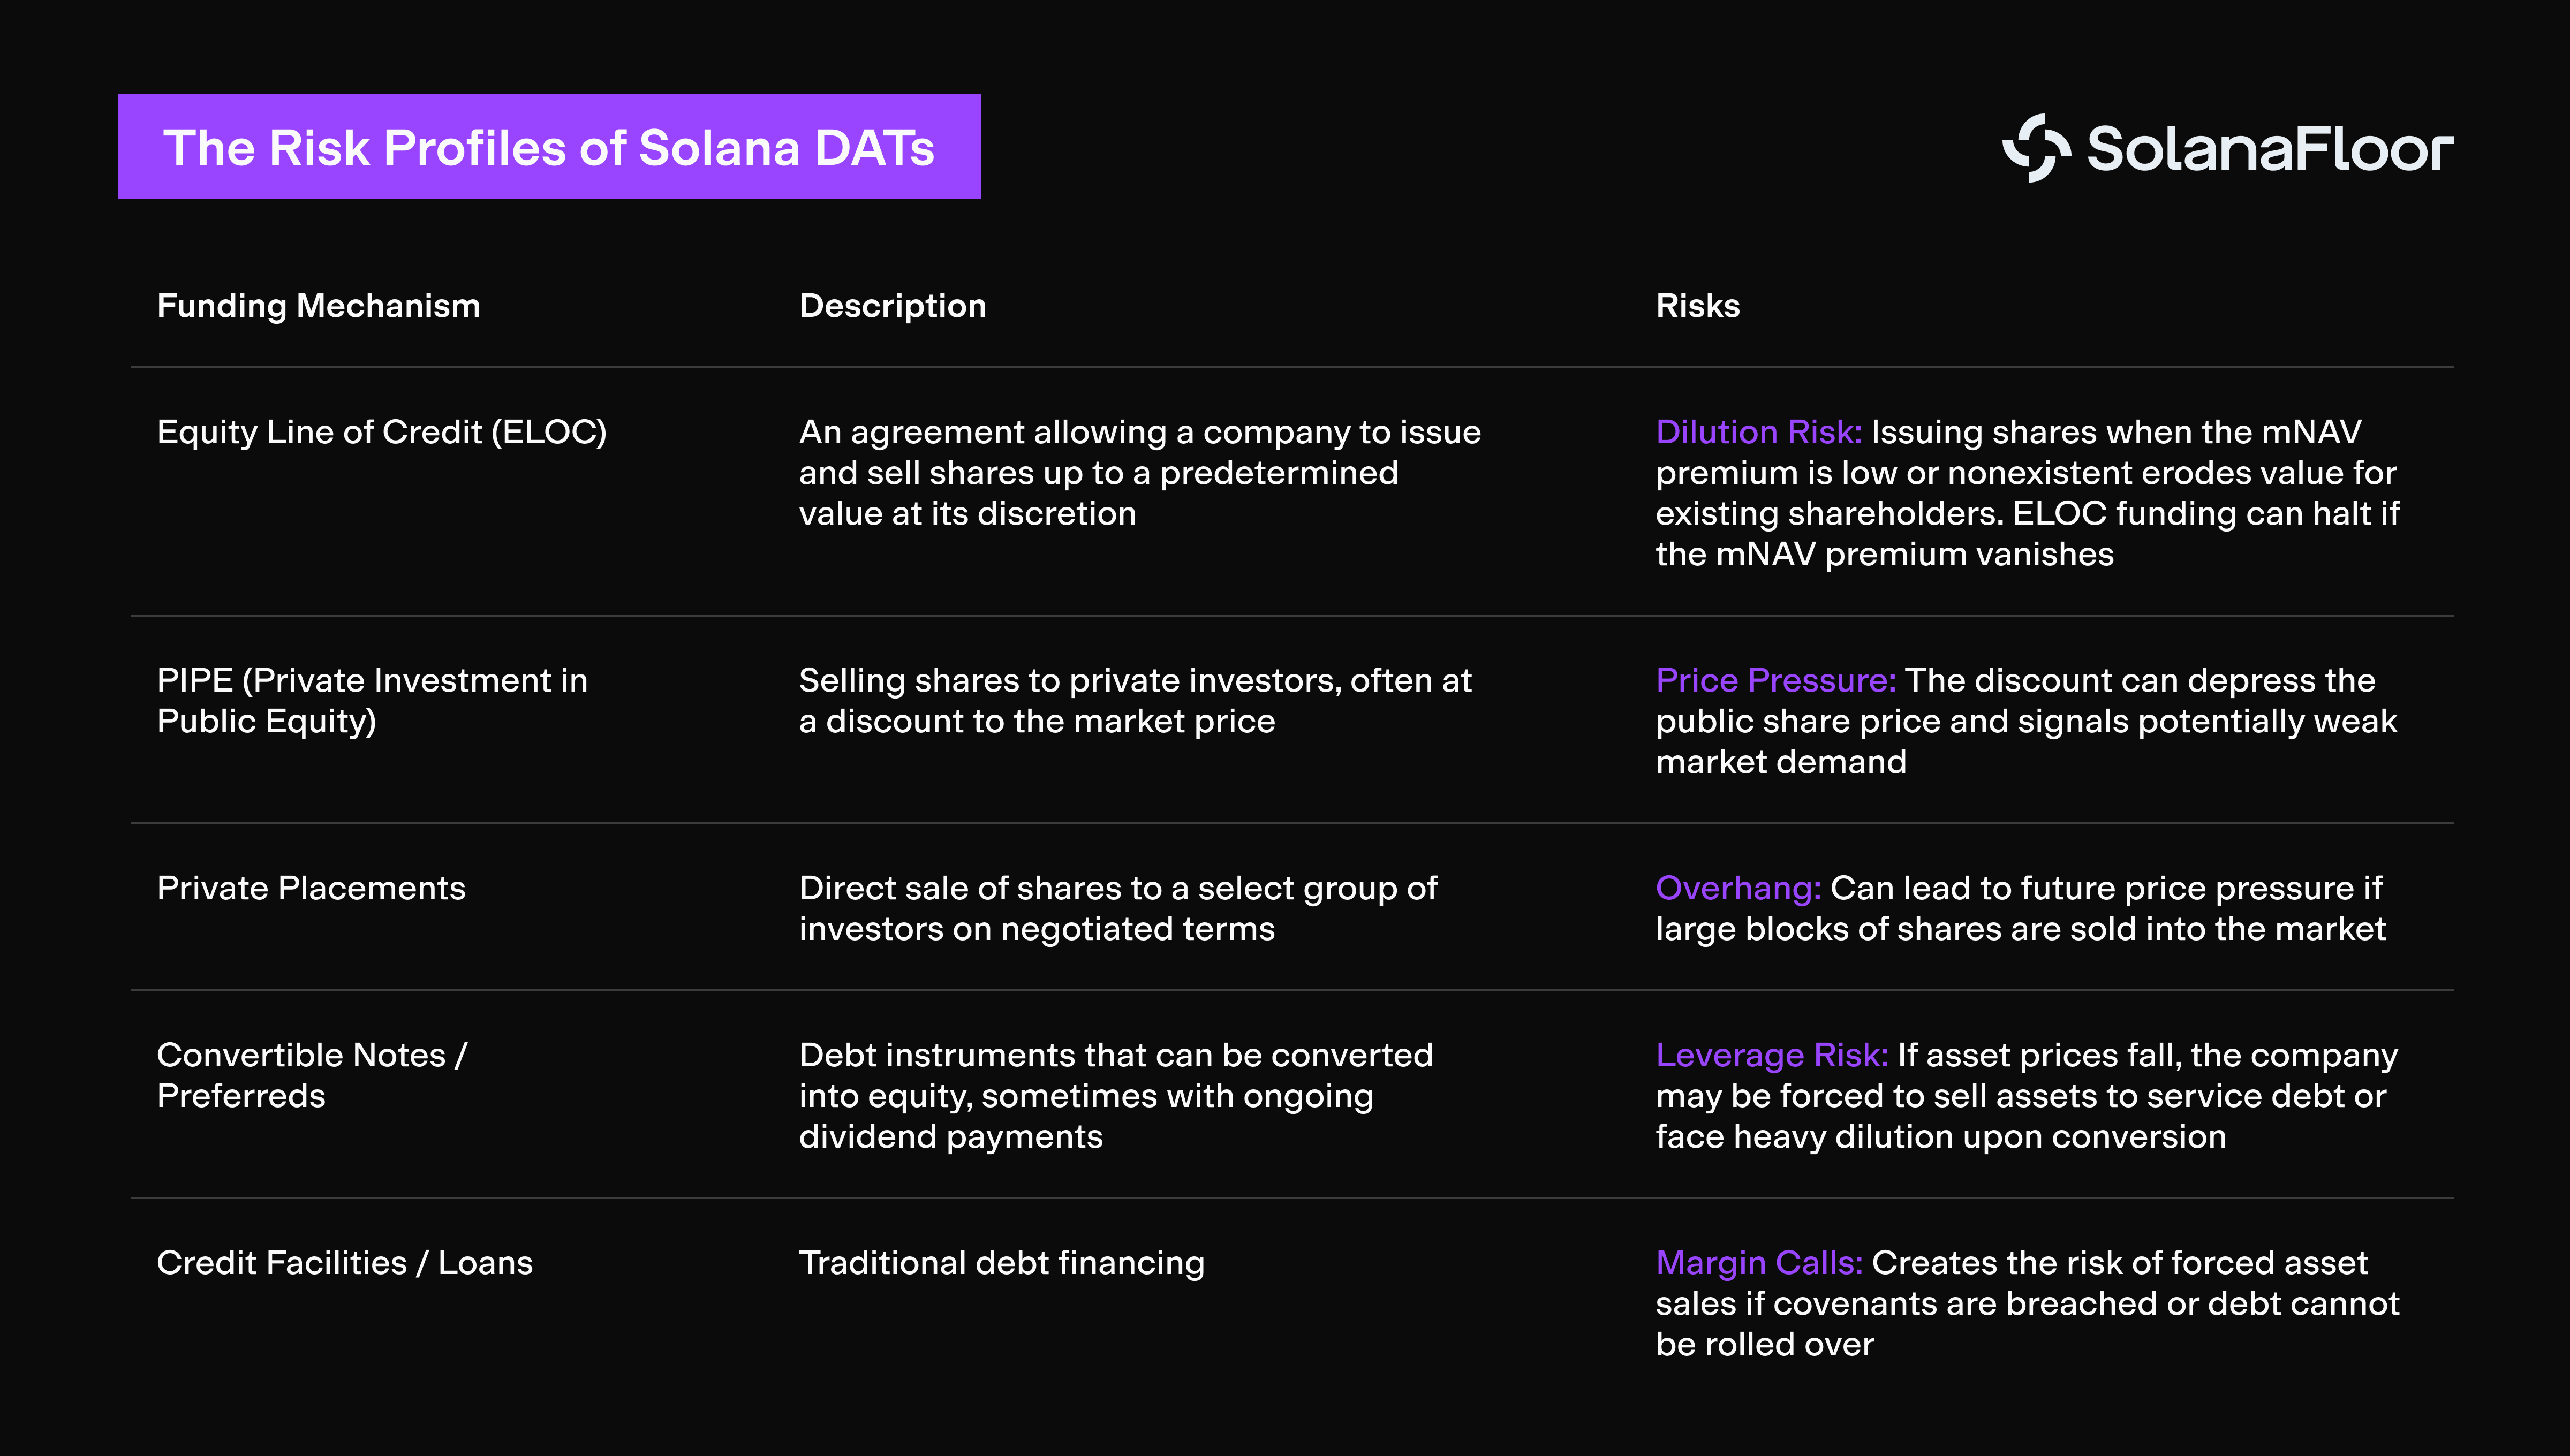This screenshot has width=2570, height=1456.
Task: Select the Funding Mechanism column header
Action: (318, 305)
